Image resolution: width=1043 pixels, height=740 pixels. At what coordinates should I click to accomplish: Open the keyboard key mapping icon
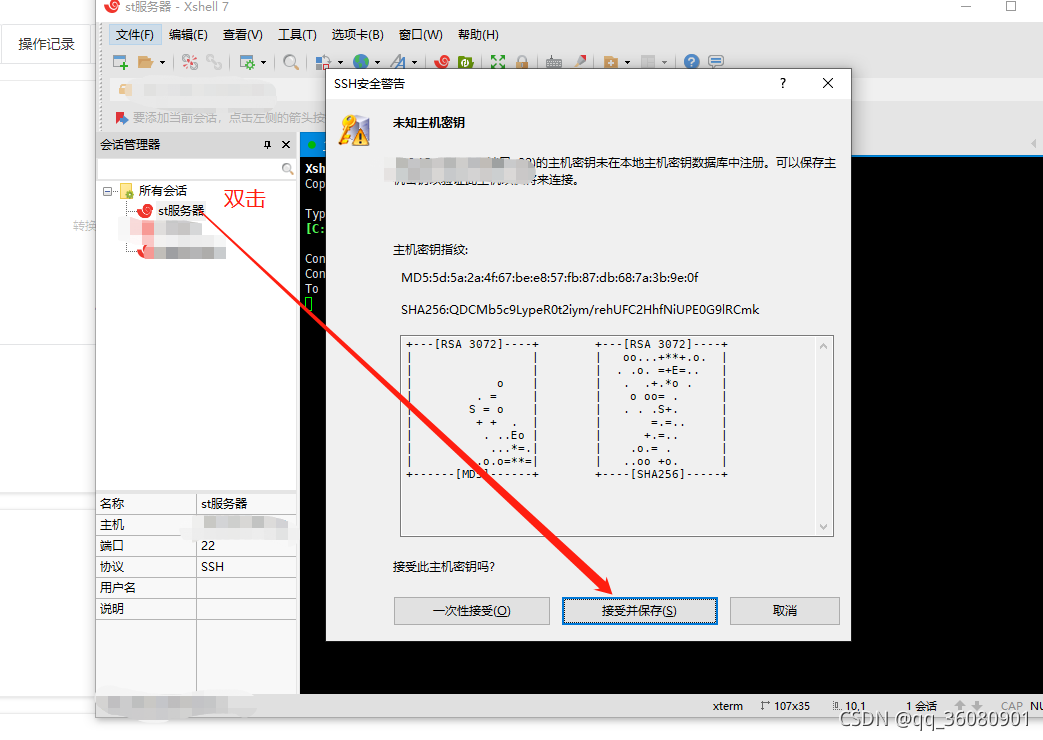coord(553,62)
